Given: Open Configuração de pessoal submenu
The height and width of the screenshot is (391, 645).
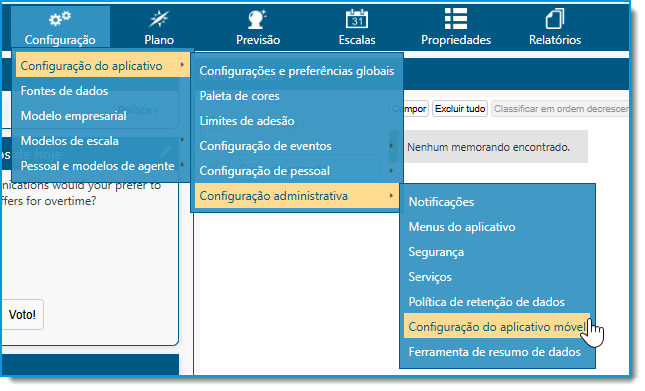Looking at the screenshot, I should pyautogui.click(x=297, y=171).
